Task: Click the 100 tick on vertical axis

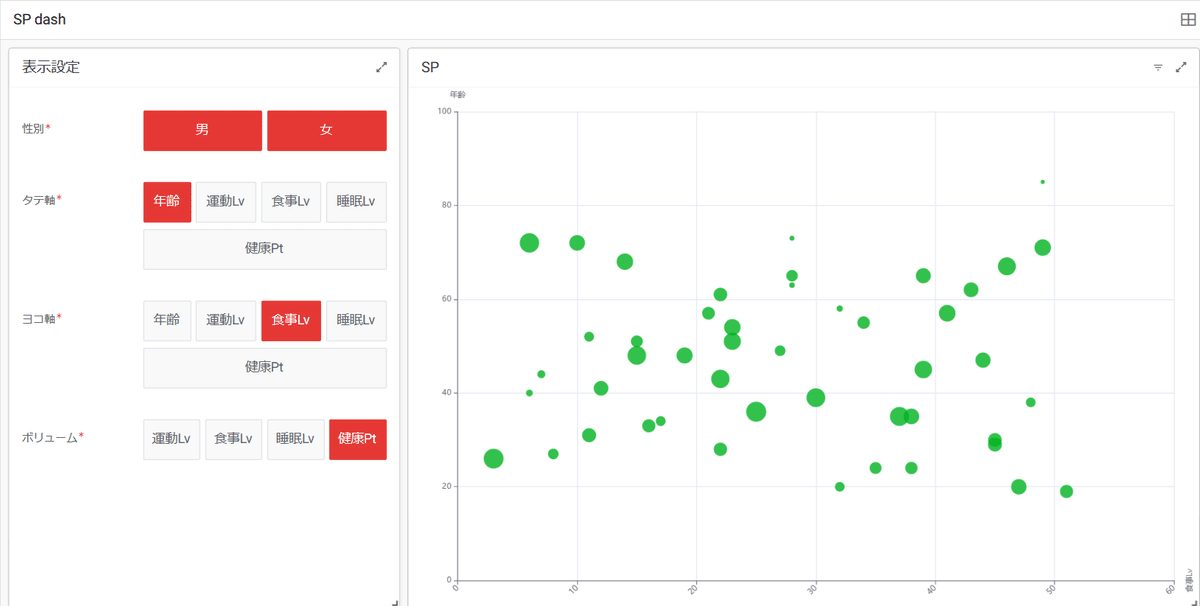Action: pyautogui.click(x=445, y=111)
